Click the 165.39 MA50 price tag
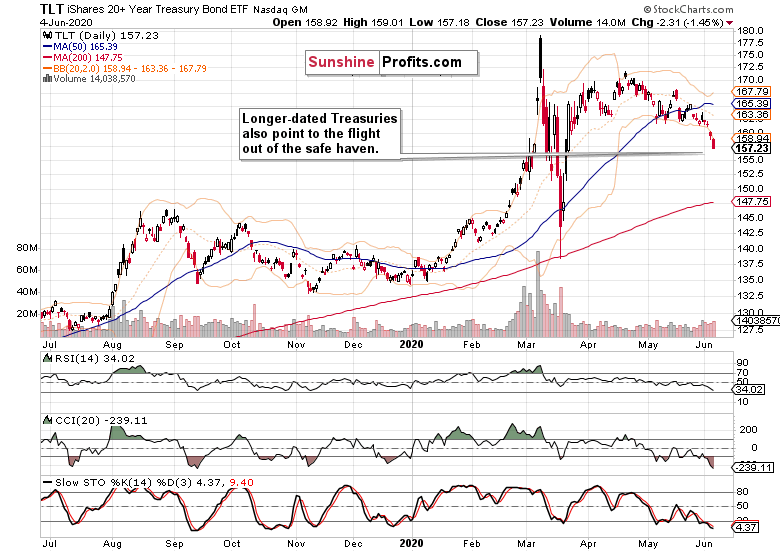The image size is (780, 552). pos(752,103)
